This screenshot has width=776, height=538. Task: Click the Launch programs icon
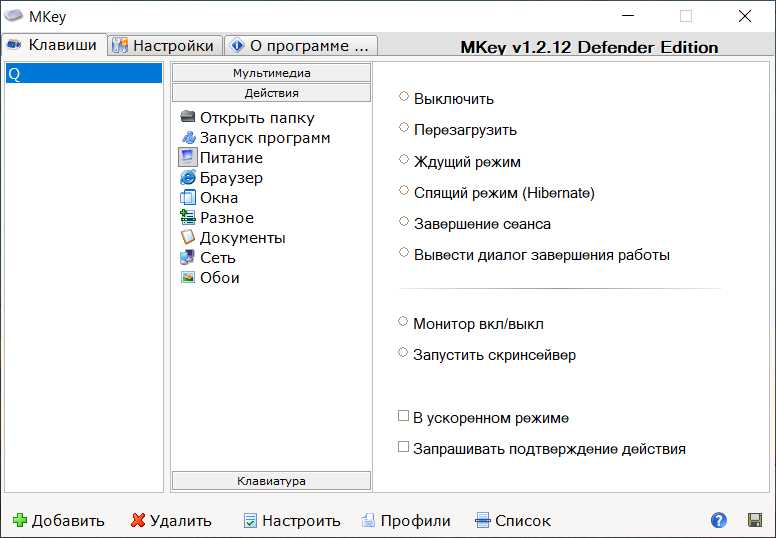click(x=188, y=137)
